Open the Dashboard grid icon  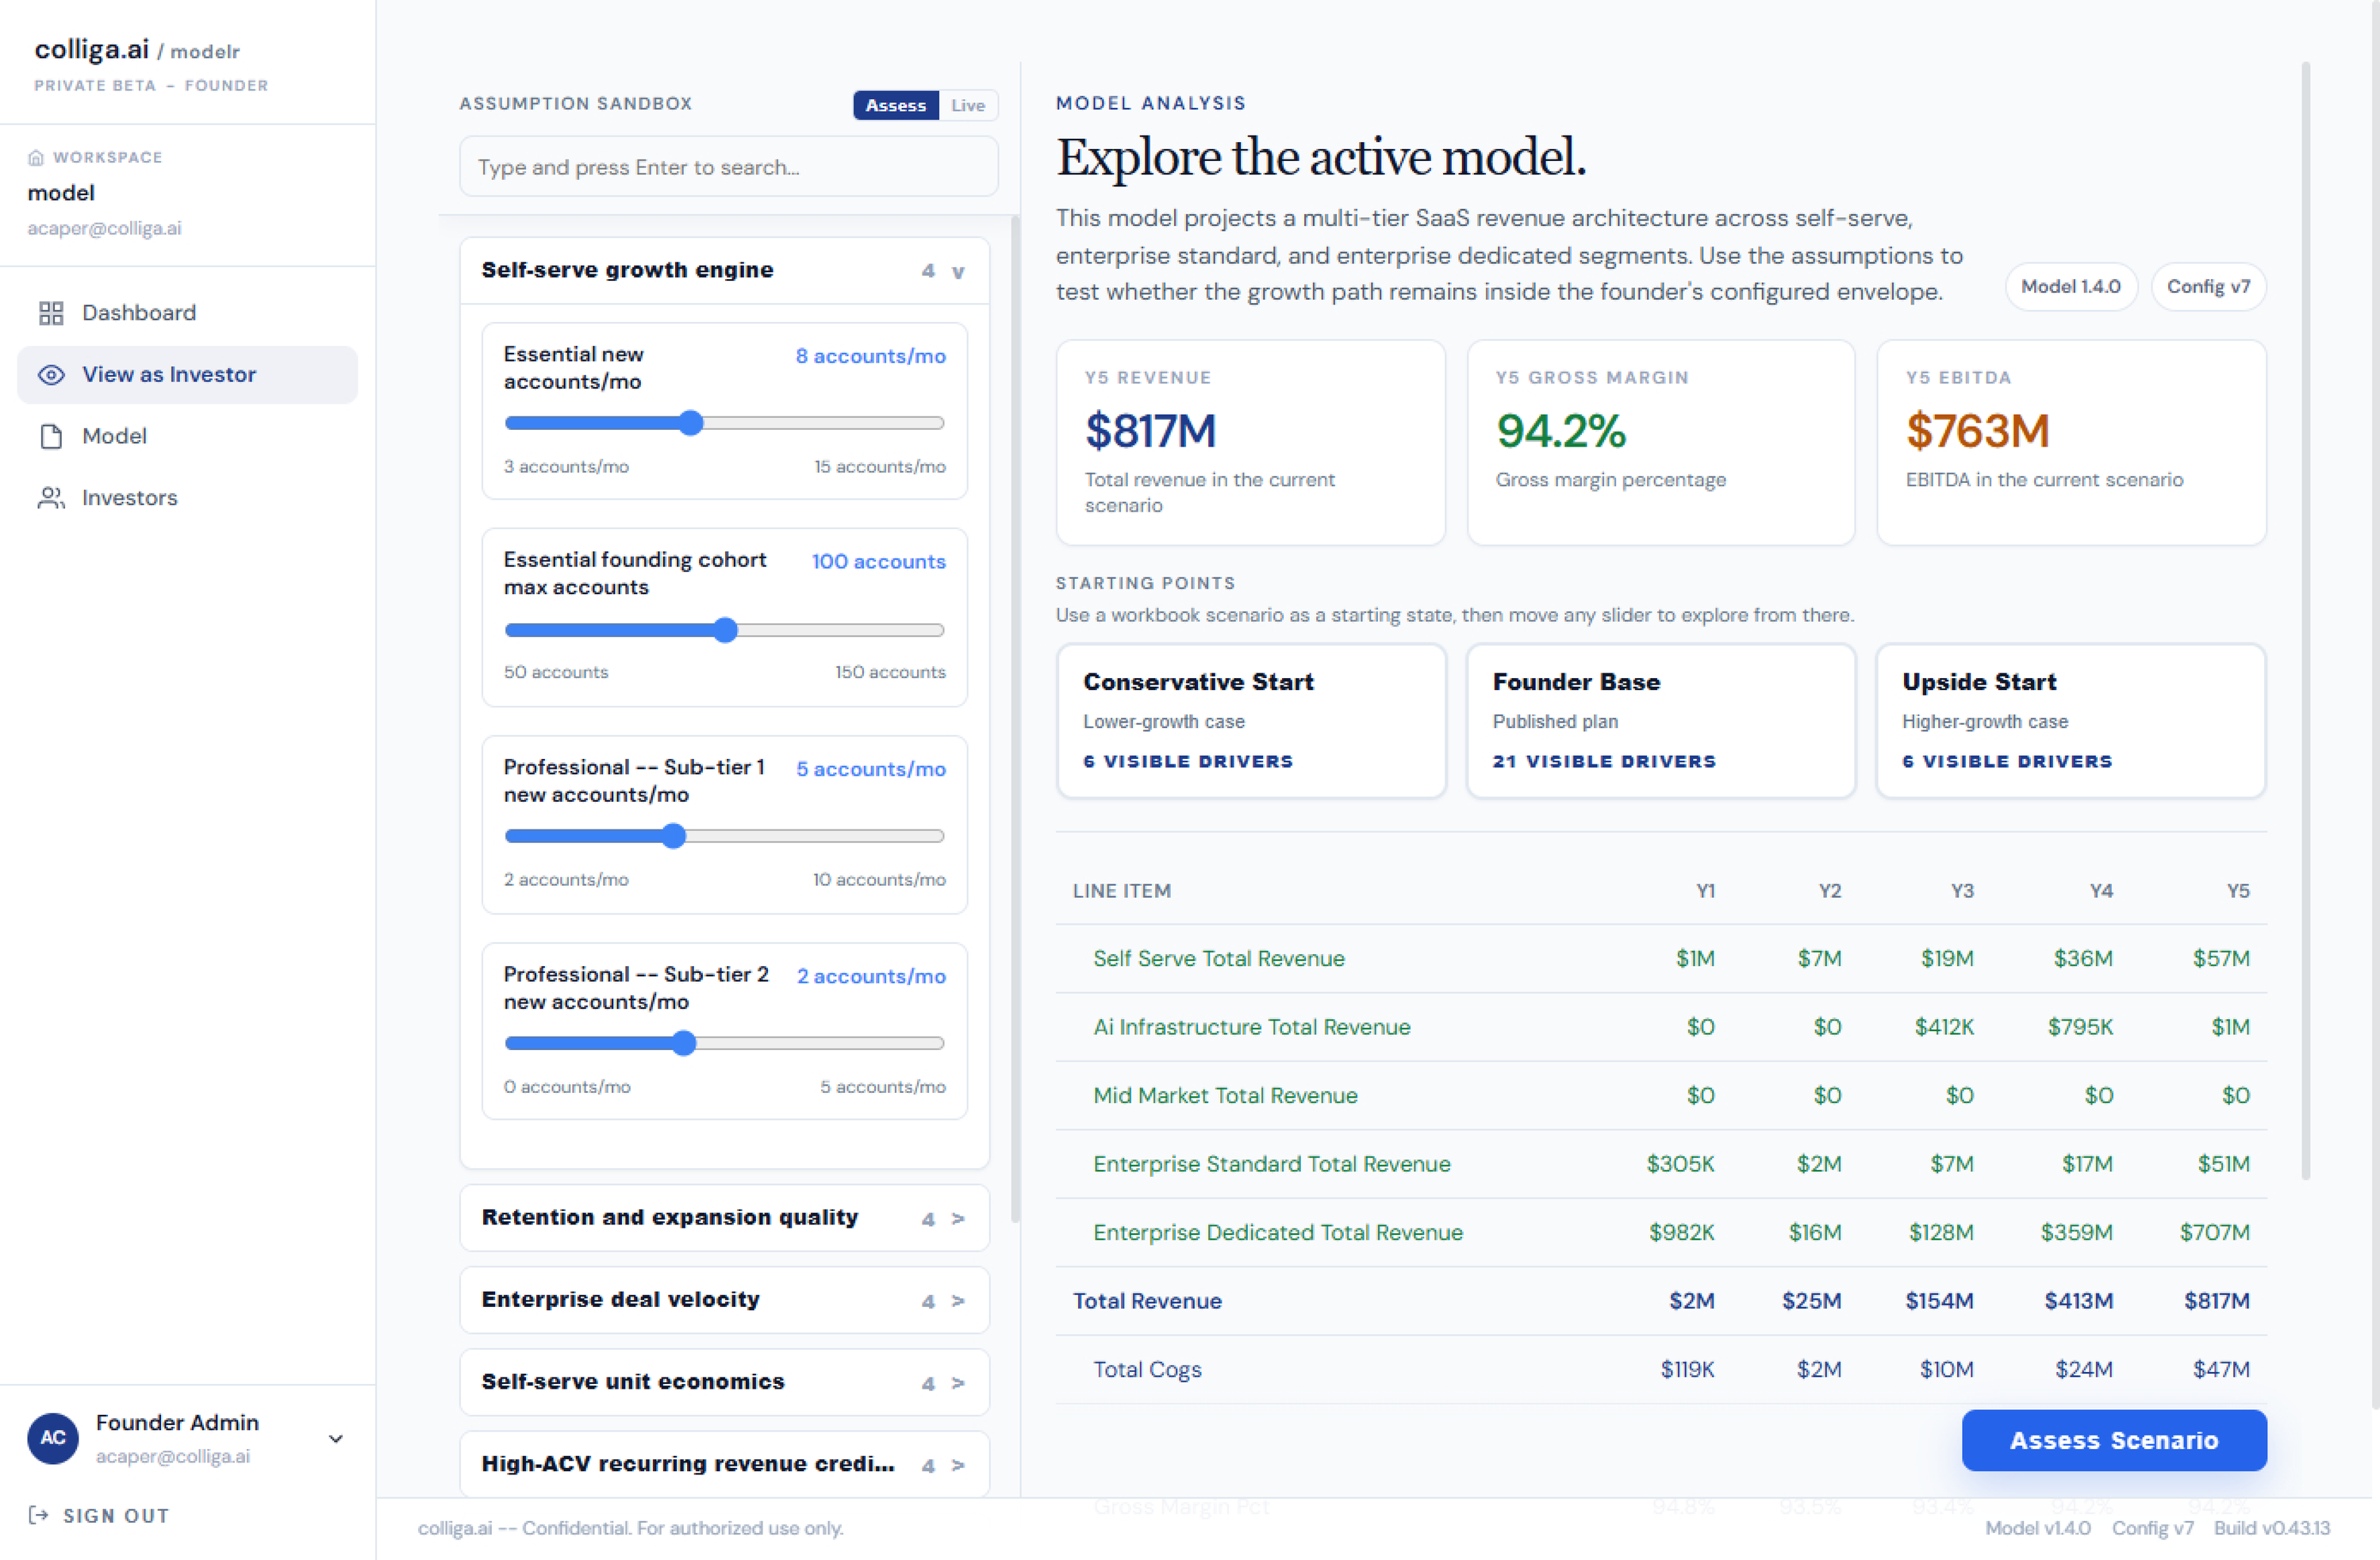coord(51,313)
